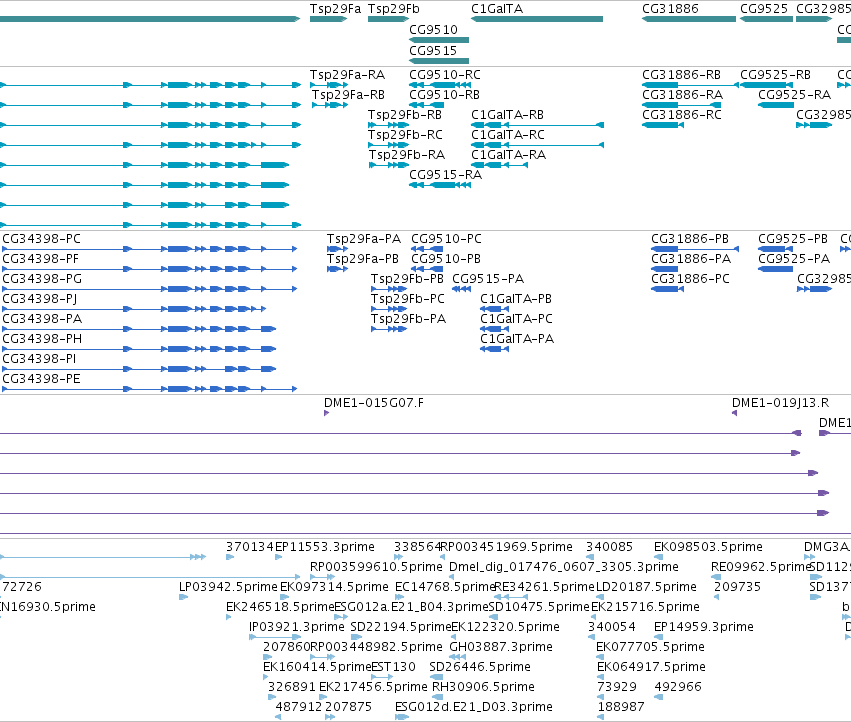
Task: Click protein label CG34398-PA
Action: [x=42, y=319]
